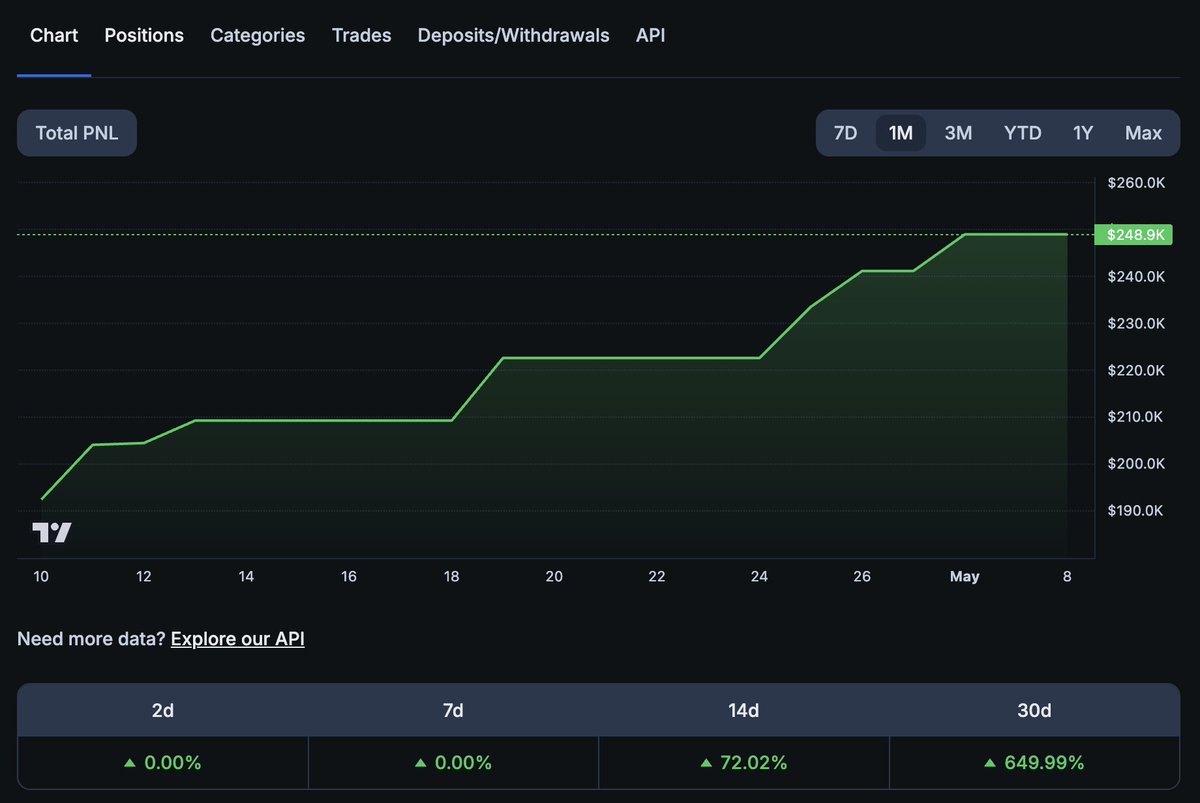1200x803 pixels.
Task: Open the Chart tab
Action: 54,36
